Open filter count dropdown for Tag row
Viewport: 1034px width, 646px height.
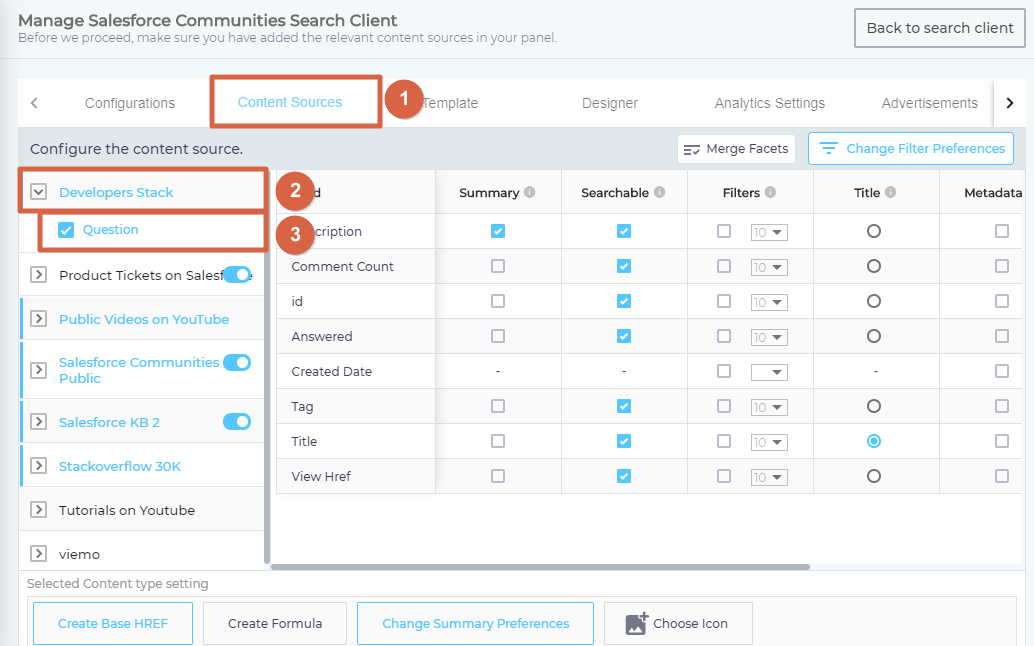point(769,407)
